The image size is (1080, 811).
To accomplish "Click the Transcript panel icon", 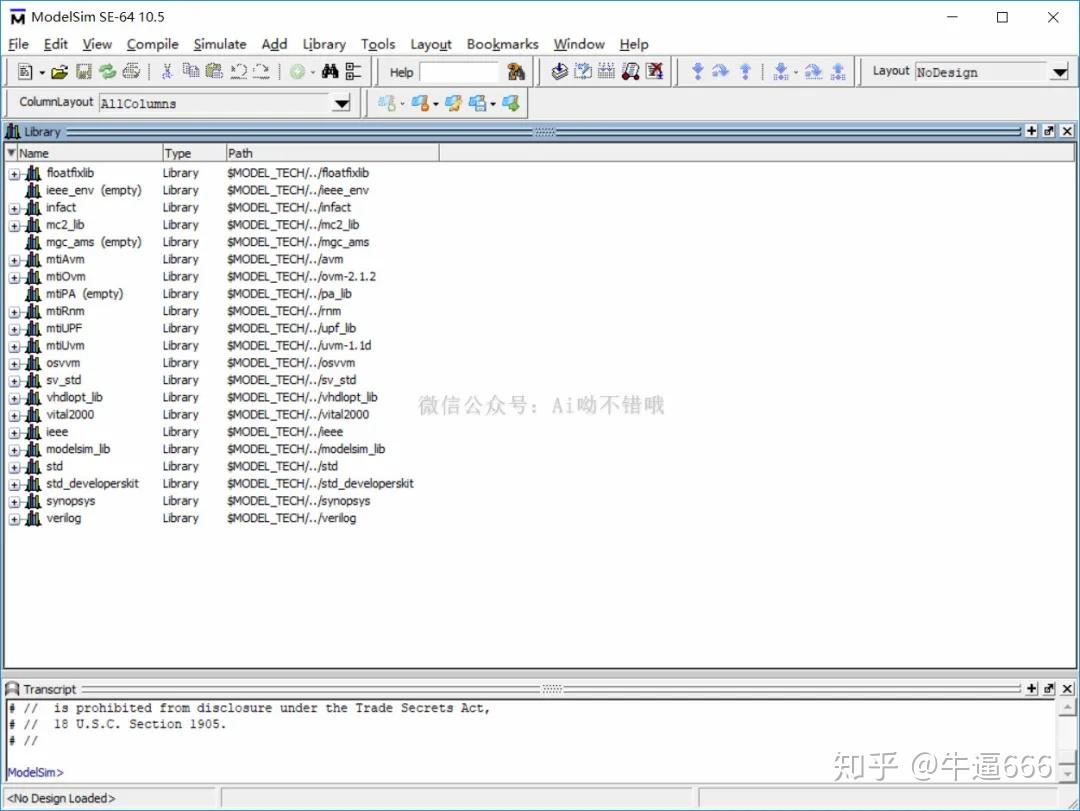I will 12,688.
